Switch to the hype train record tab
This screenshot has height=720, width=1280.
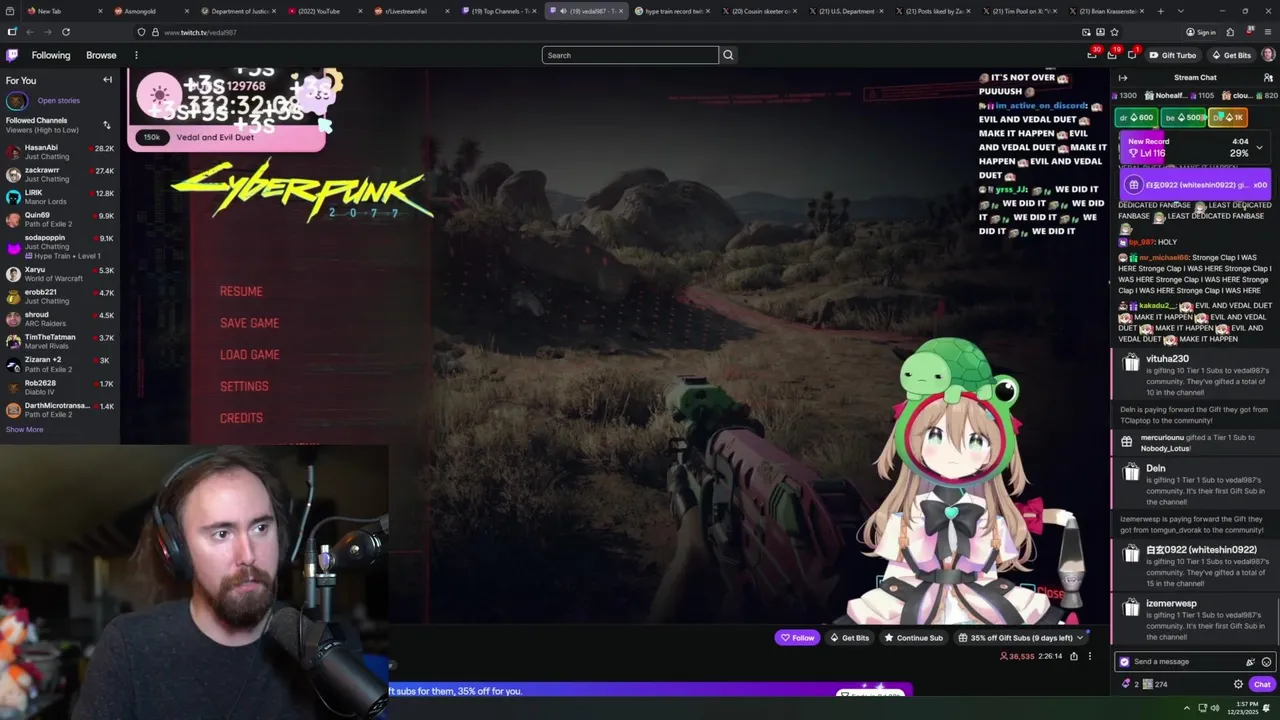pyautogui.click(x=672, y=11)
